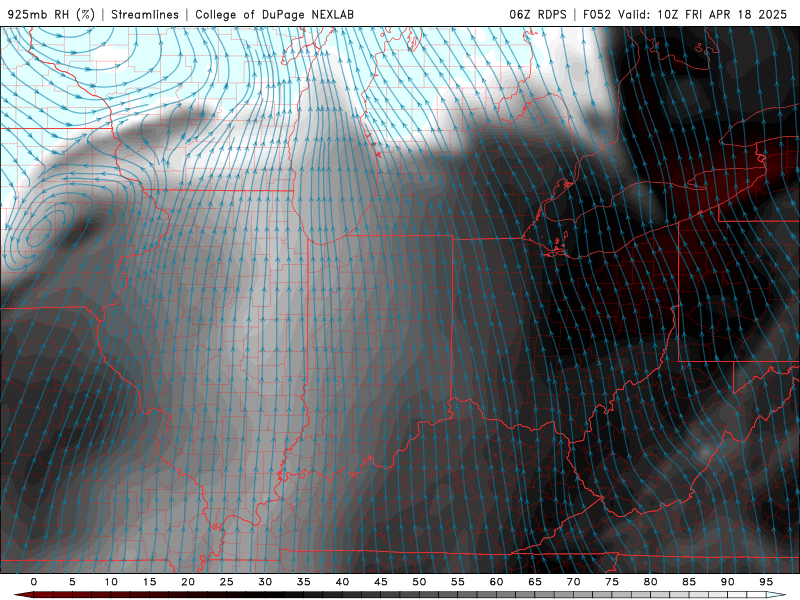Select the "Streamlines" label in header
Image resolution: width=800 pixels, height=600 pixels.
coord(145,15)
